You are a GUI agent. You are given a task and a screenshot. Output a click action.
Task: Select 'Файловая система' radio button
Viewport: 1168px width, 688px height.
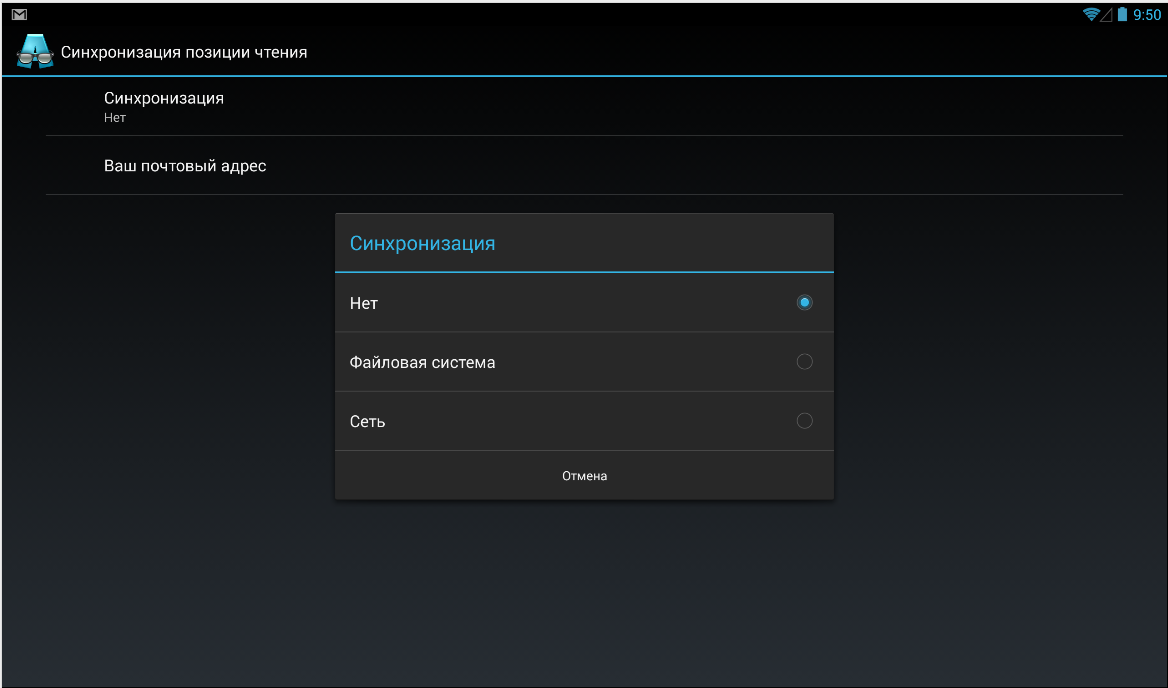(804, 362)
